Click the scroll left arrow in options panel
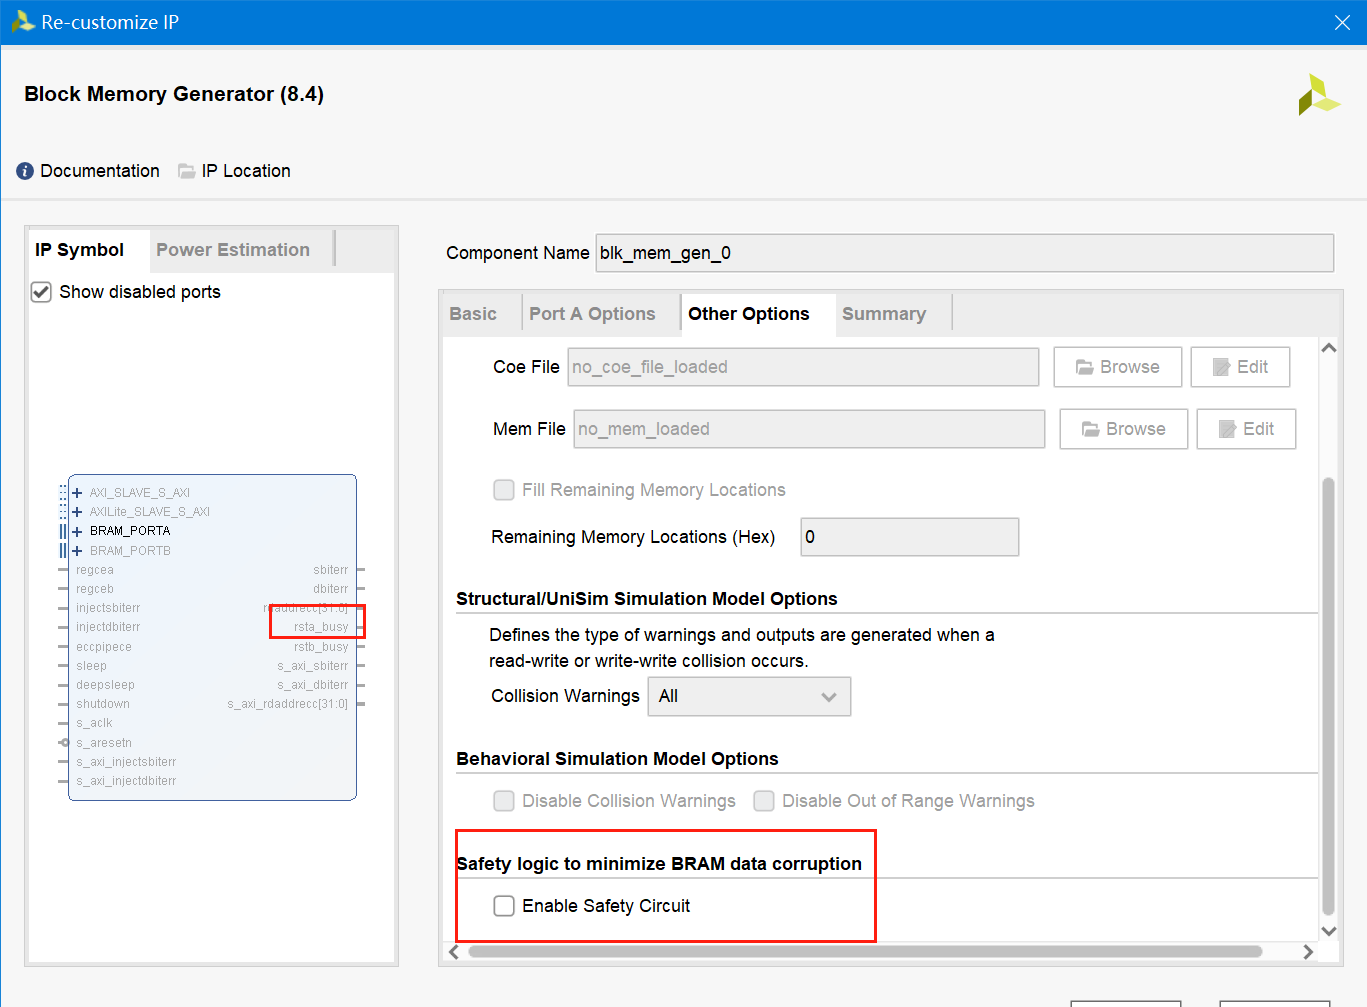 pyautogui.click(x=454, y=952)
